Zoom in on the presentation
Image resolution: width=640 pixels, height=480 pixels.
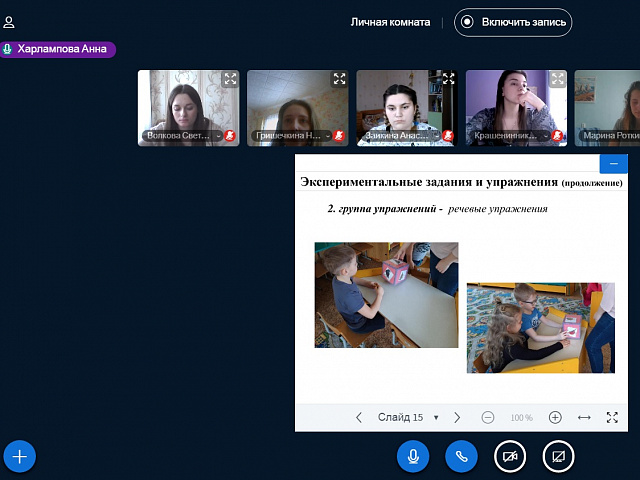[555, 417]
